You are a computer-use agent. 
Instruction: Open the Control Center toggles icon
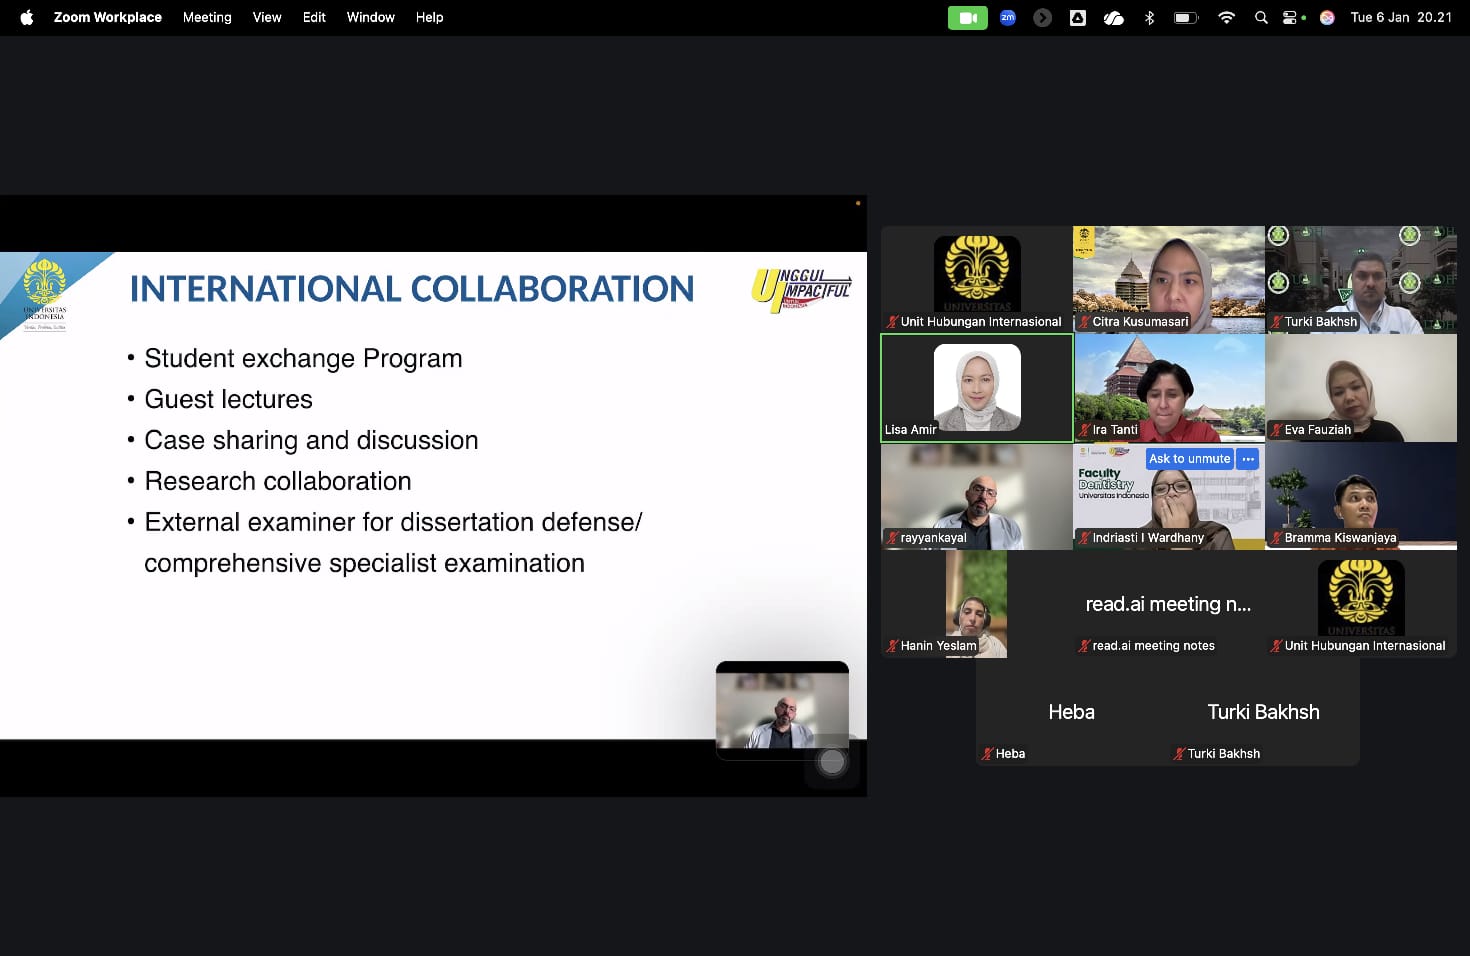(x=1291, y=18)
